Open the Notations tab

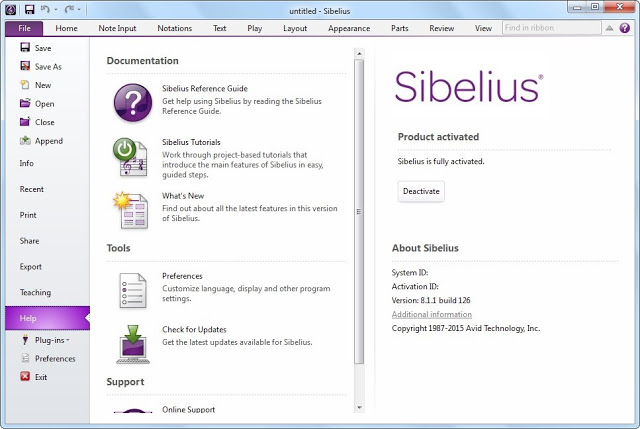(174, 28)
